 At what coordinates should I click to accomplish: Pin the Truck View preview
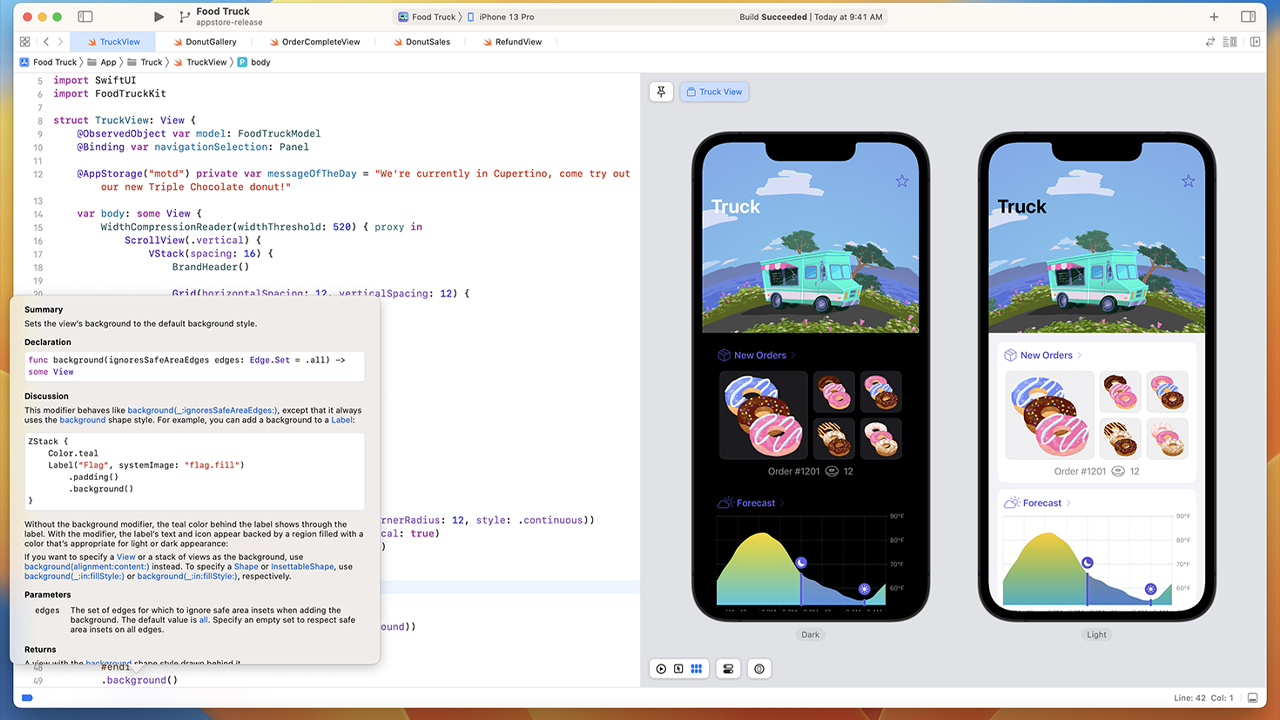(x=661, y=91)
